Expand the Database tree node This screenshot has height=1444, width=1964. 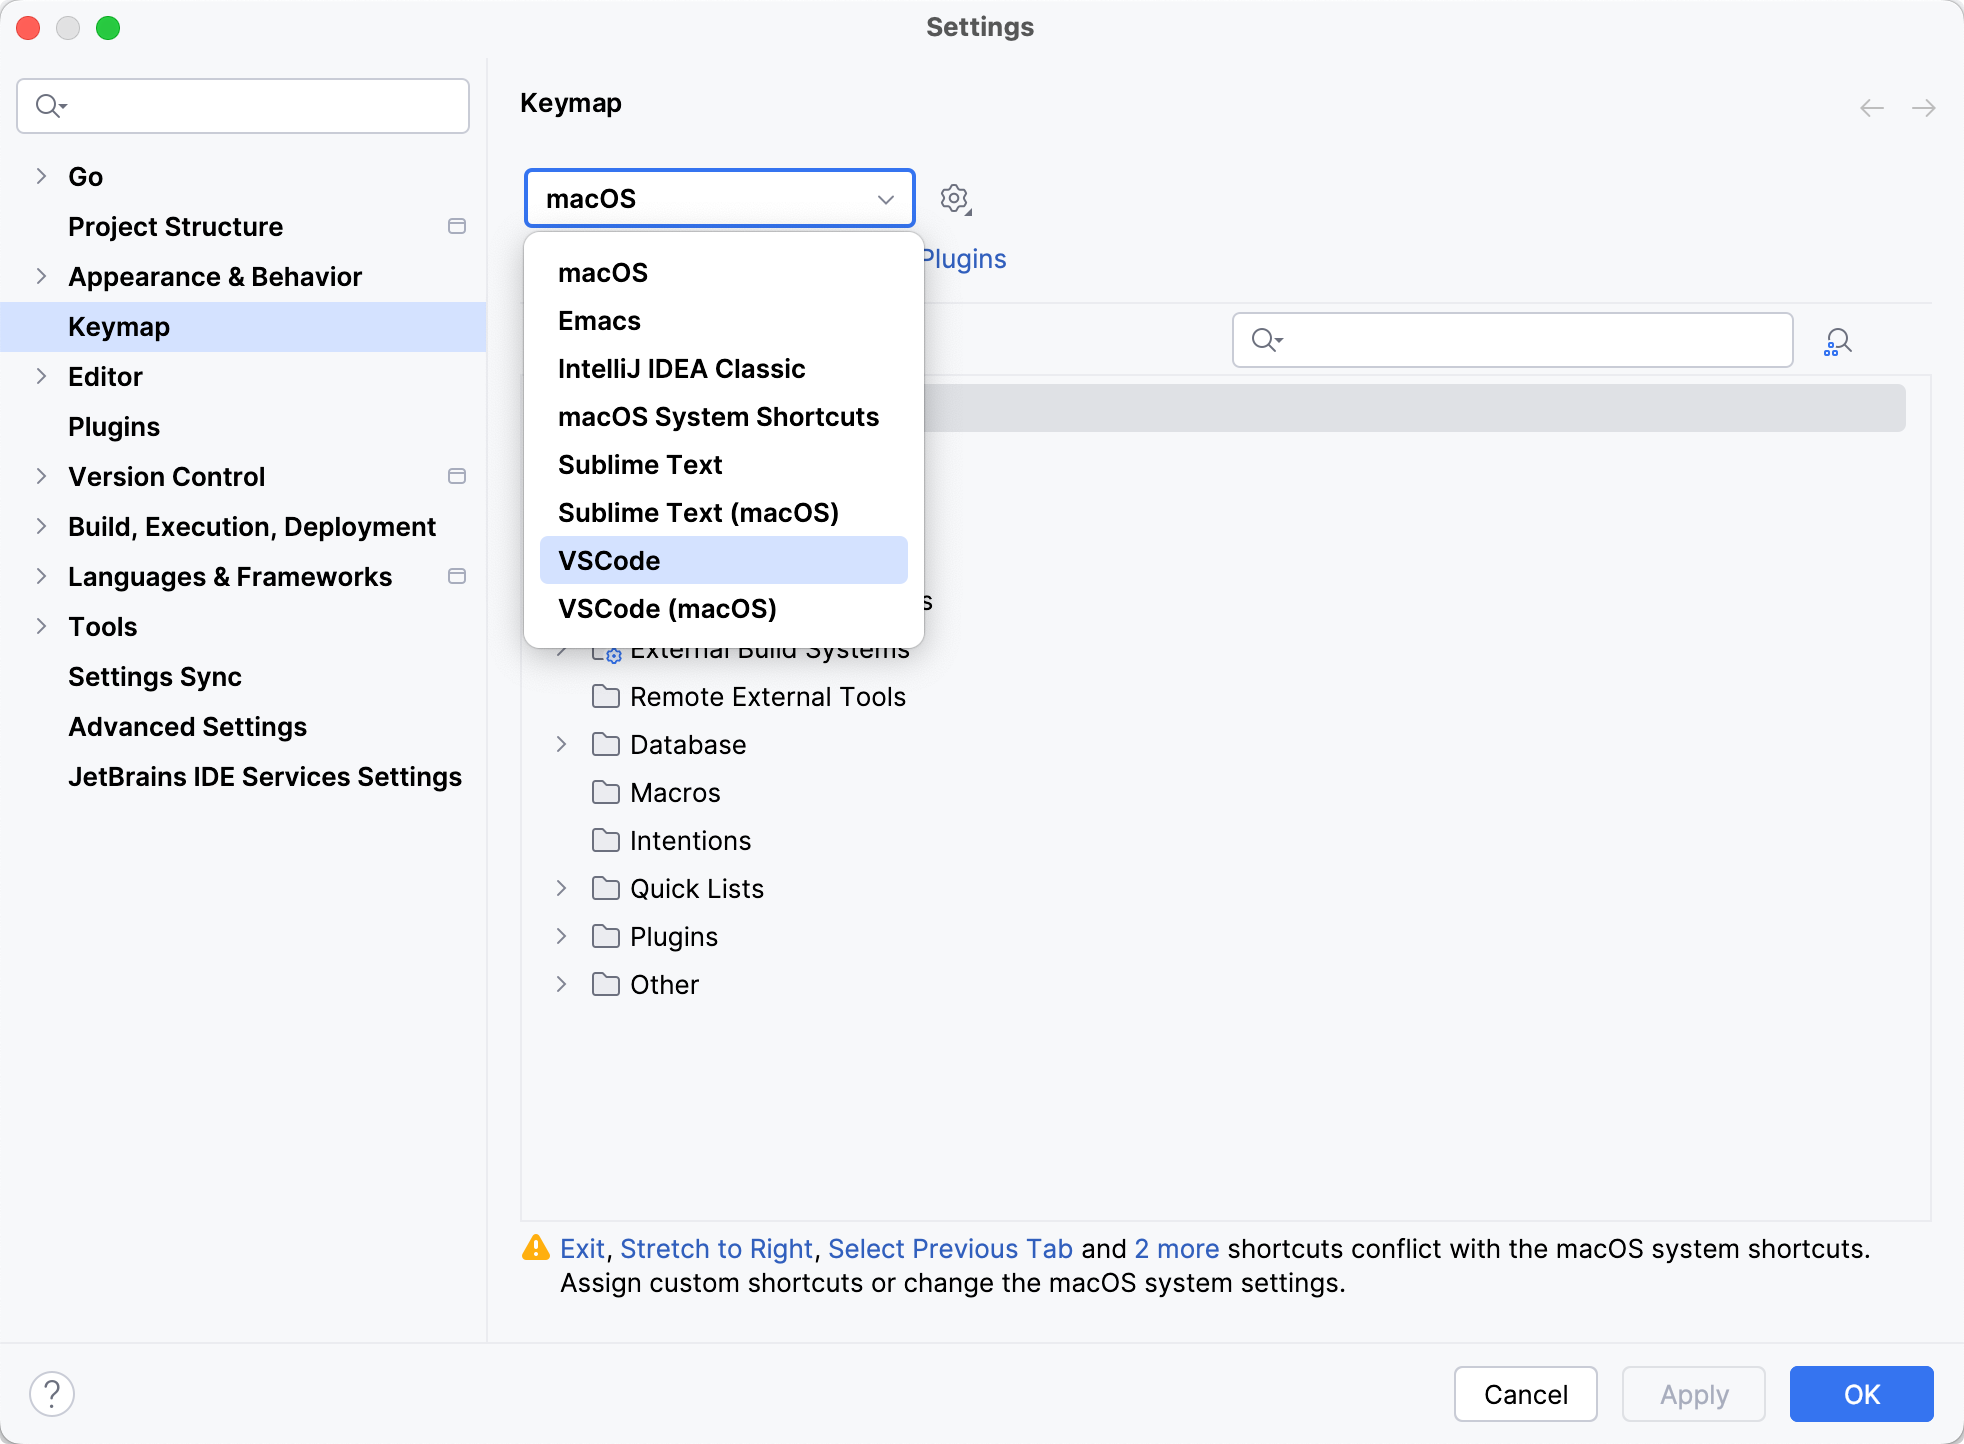pyautogui.click(x=560, y=744)
